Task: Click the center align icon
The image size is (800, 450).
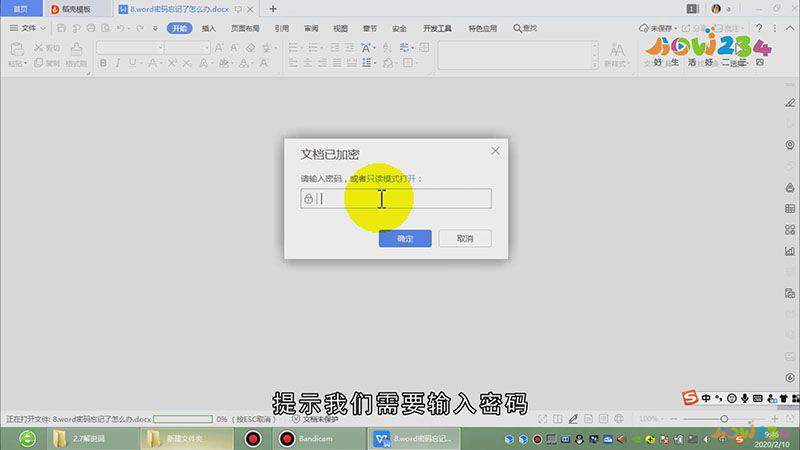Action: point(308,63)
